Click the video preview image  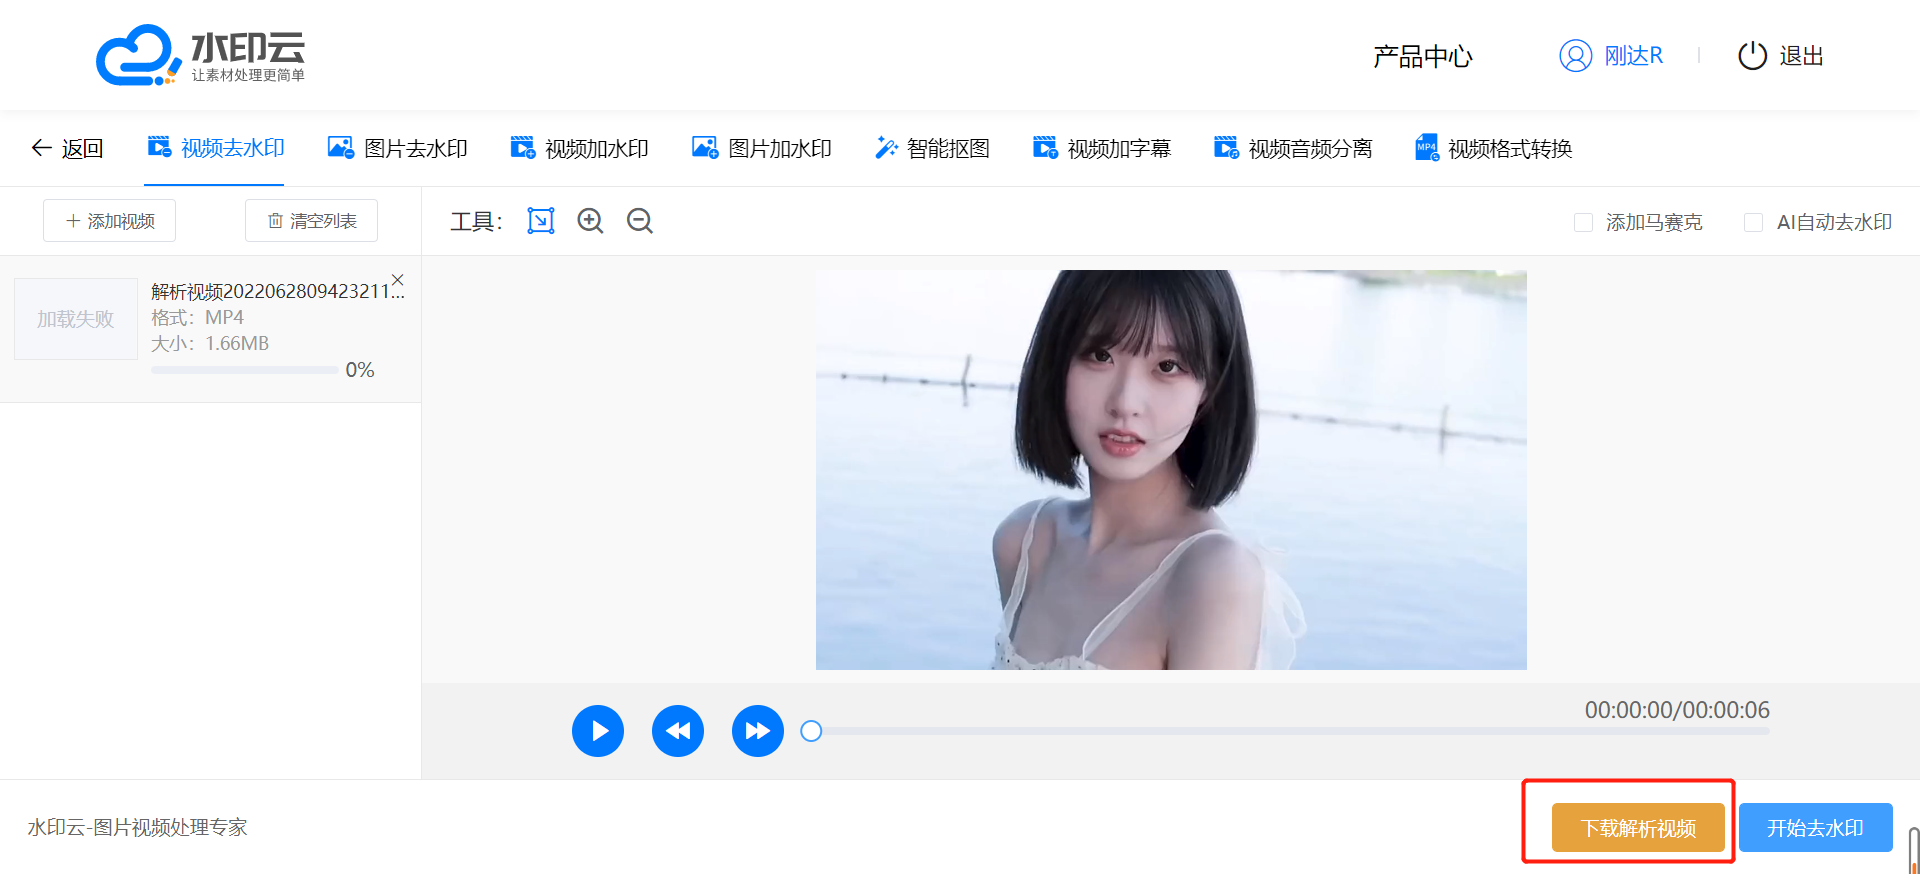click(x=1171, y=470)
